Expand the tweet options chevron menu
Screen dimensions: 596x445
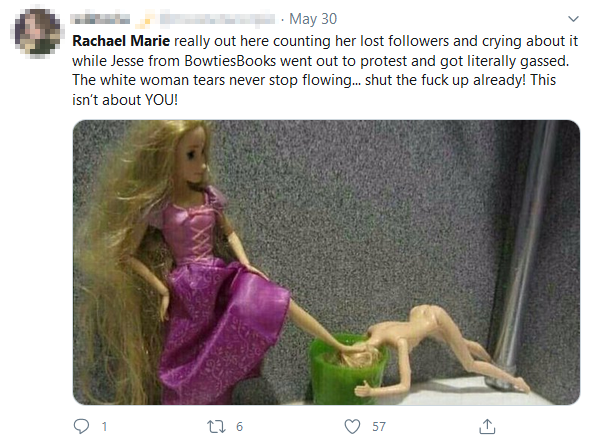pos(573,19)
